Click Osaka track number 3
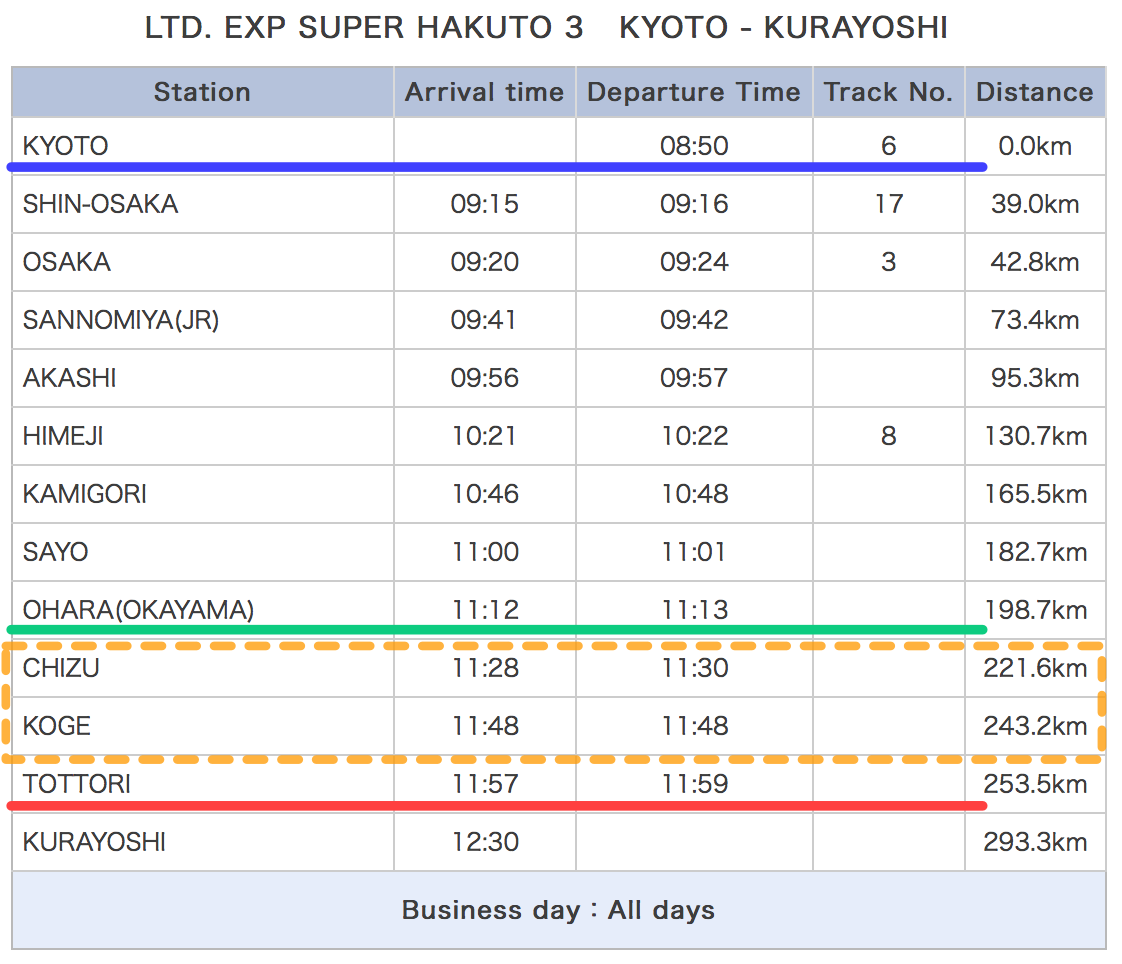Viewport: 1122px width, 964px height. tap(889, 262)
